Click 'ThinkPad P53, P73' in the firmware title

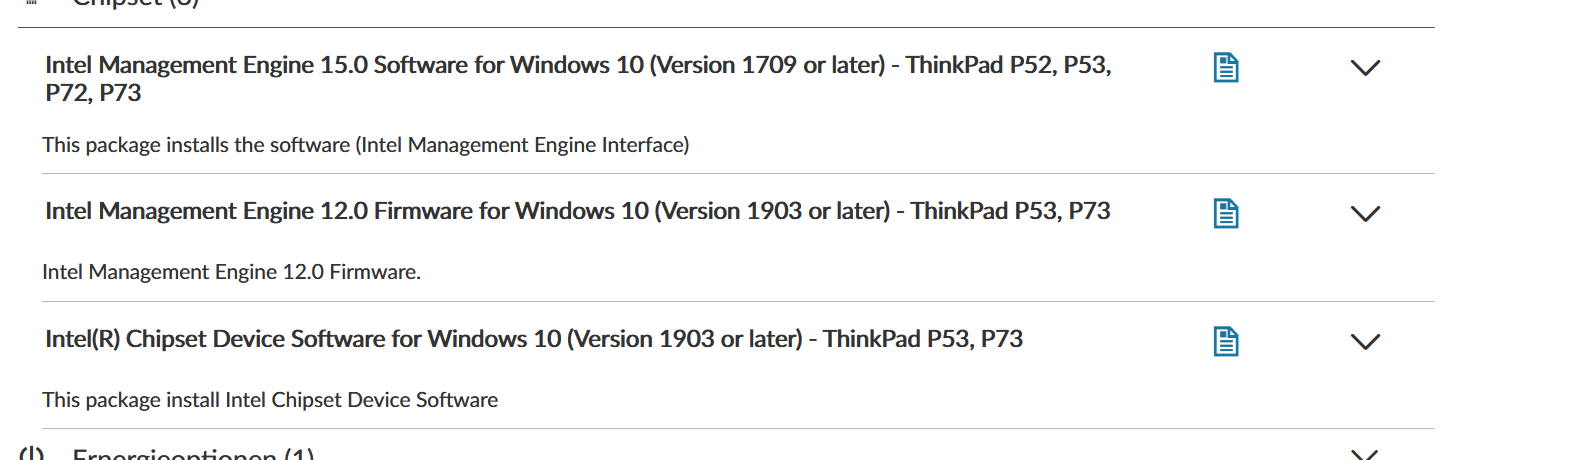coord(1010,211)
